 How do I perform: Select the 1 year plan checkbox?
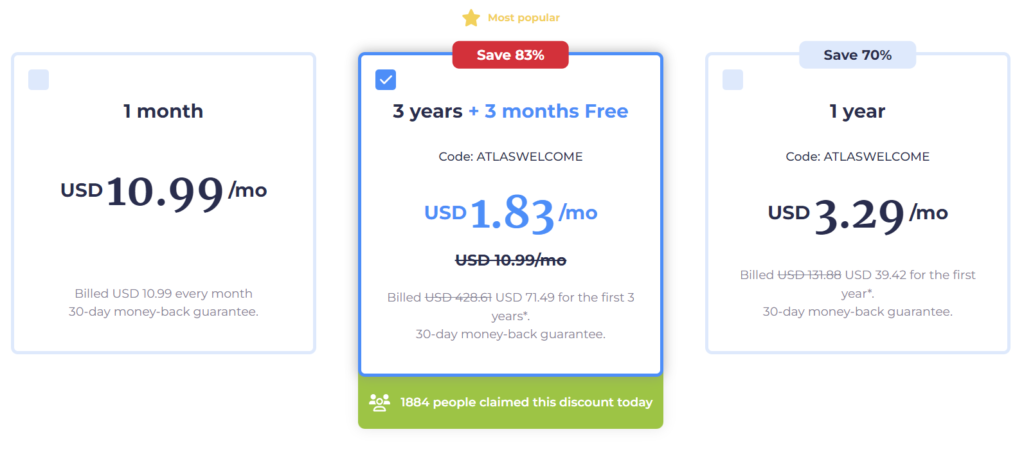pyautogui.click(x=732, y=80)
